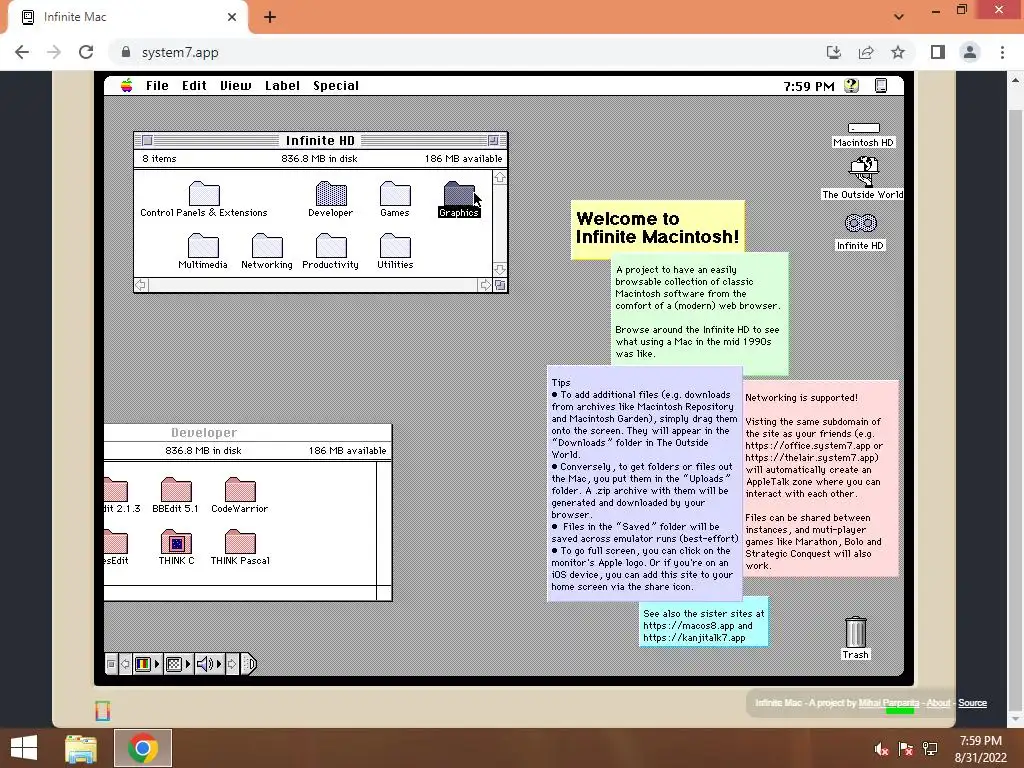
Task: Open the Mihai Parparita link
Action: [888, 703]
